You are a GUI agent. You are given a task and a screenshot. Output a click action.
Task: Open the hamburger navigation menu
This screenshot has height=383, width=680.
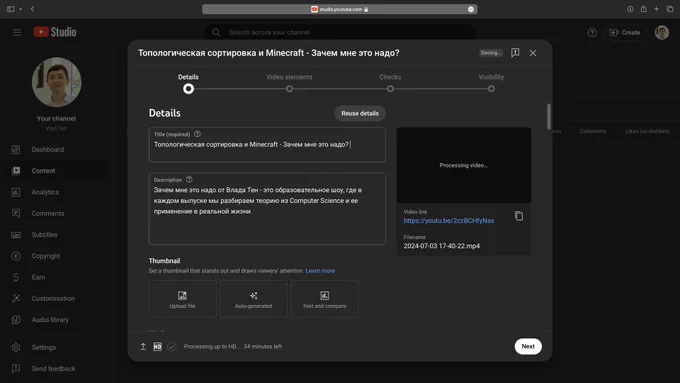(x=17, y=33)
